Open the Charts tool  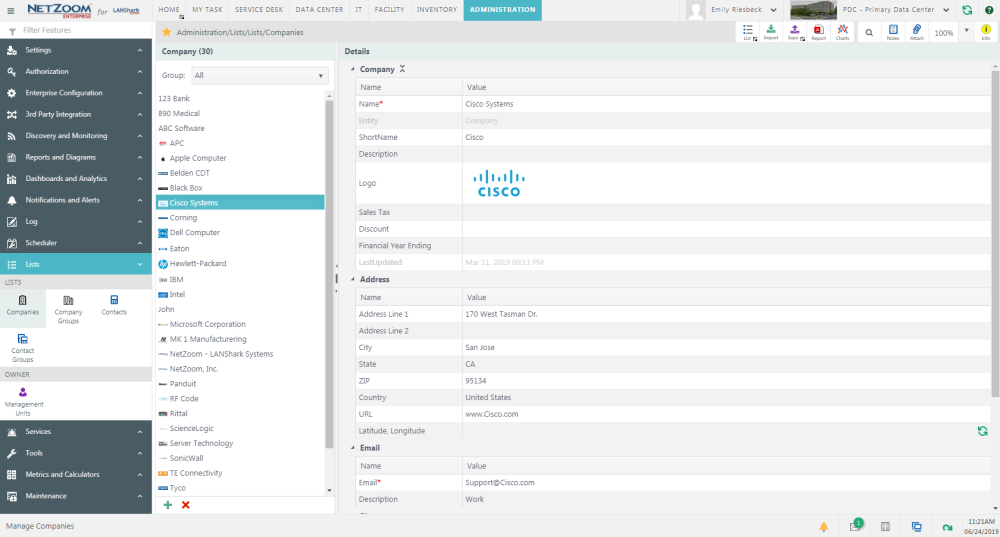(x=842, y=31)
